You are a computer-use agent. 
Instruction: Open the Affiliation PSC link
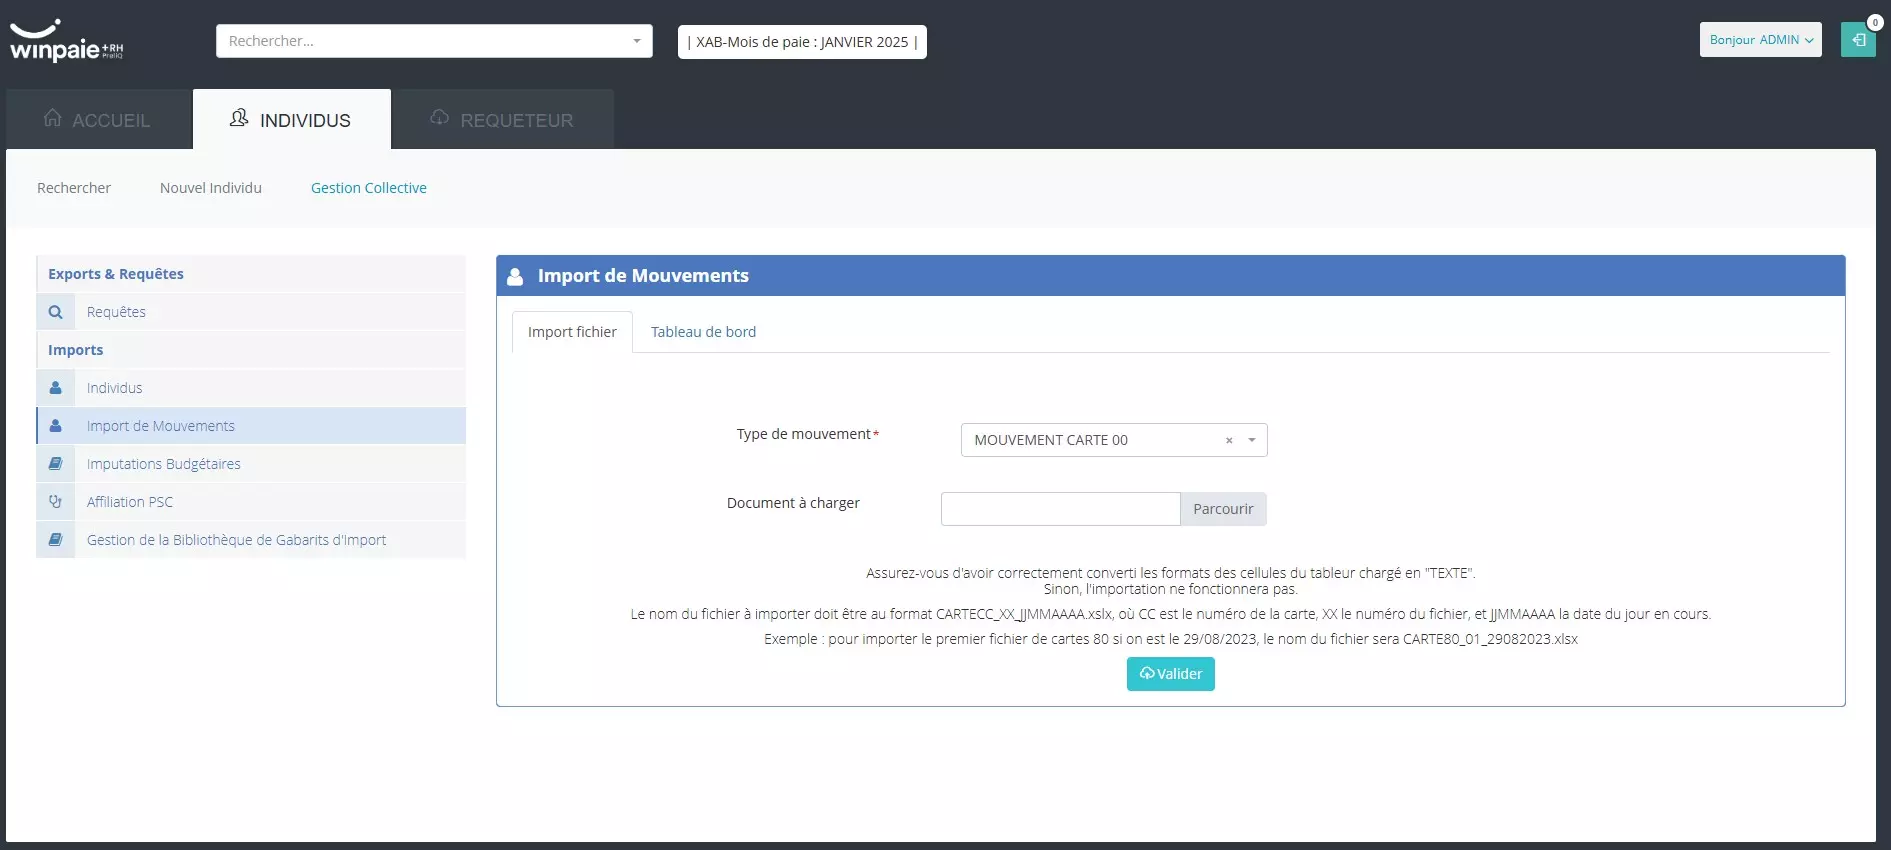click(130, 502)
